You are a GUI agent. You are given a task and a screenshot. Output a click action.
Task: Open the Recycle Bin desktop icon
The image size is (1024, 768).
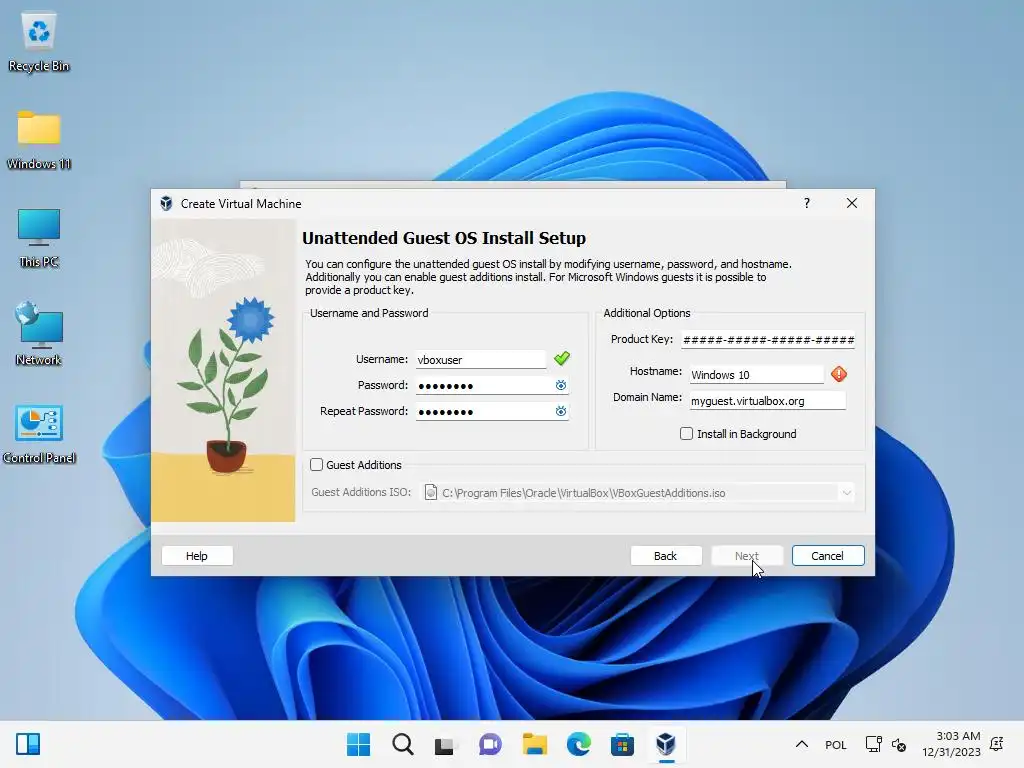(39, 42)
